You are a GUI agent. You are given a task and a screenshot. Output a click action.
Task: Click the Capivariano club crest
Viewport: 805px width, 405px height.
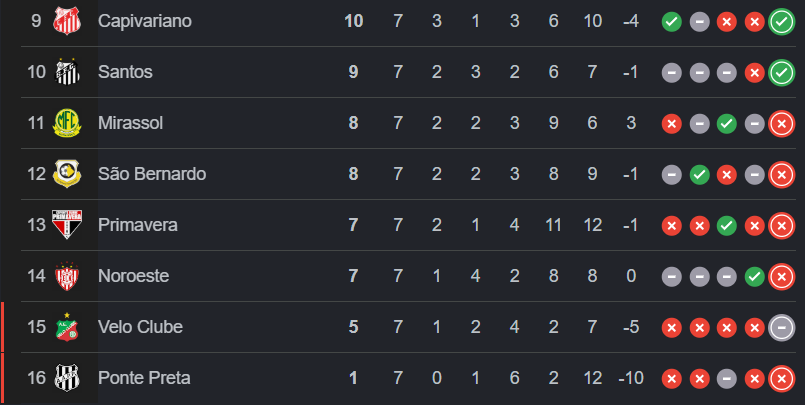point(66,21)
